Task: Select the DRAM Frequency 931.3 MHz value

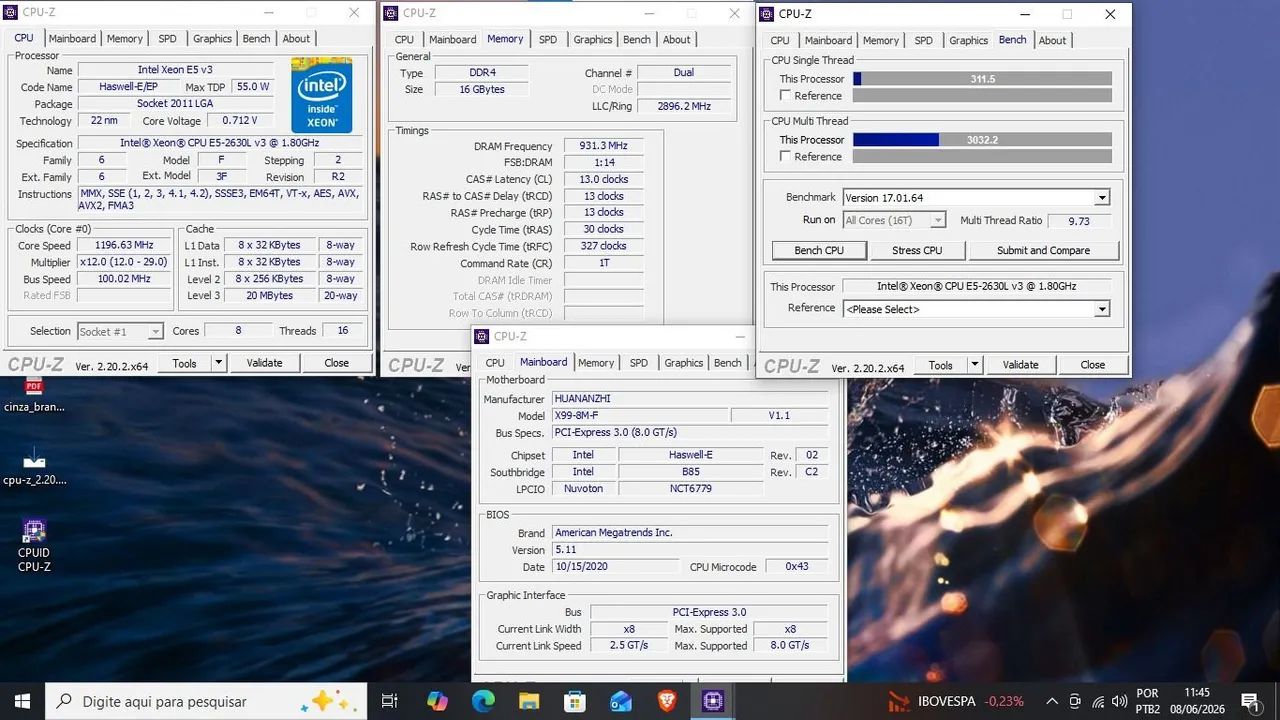Action: (x=602, y=146)
